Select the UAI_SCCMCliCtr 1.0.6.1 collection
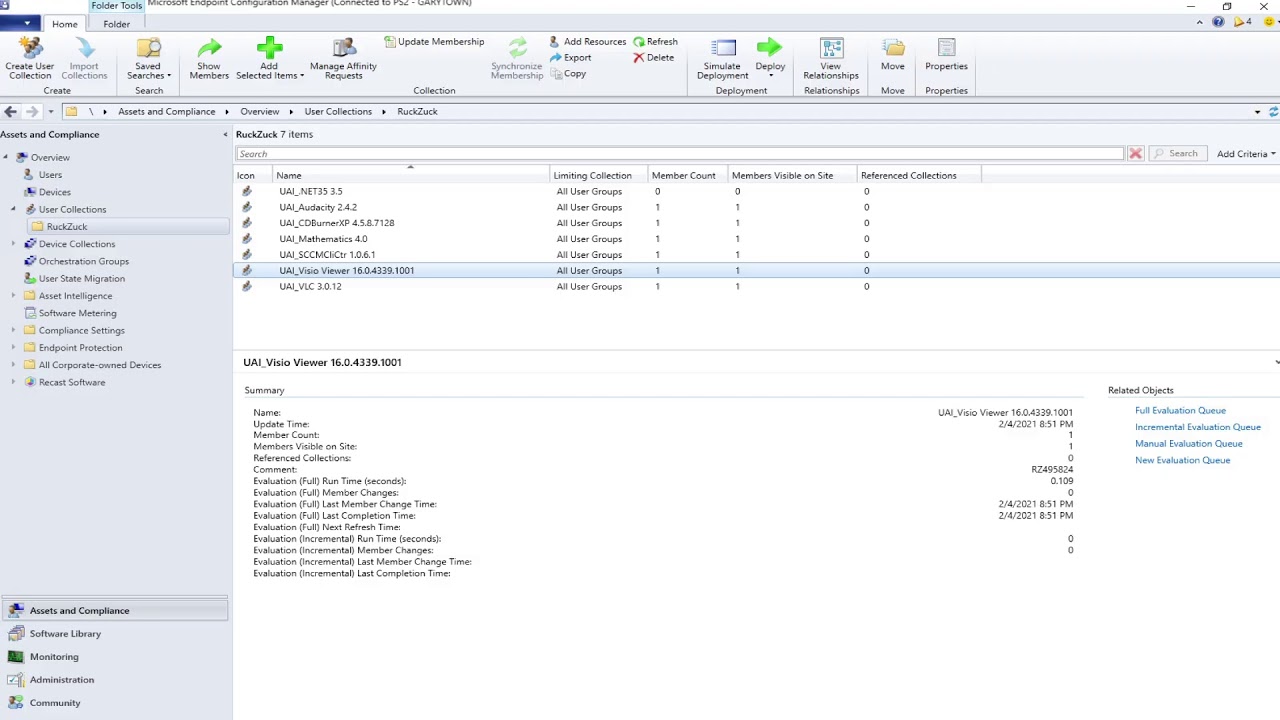This screenshot has height=720, width=1280. point(756,255)
